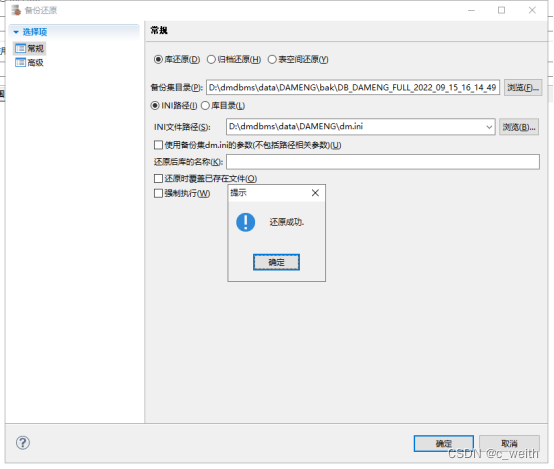
Task: Enable 还原时覆盖已存在文件(O) checkbox
Action: 158,178
